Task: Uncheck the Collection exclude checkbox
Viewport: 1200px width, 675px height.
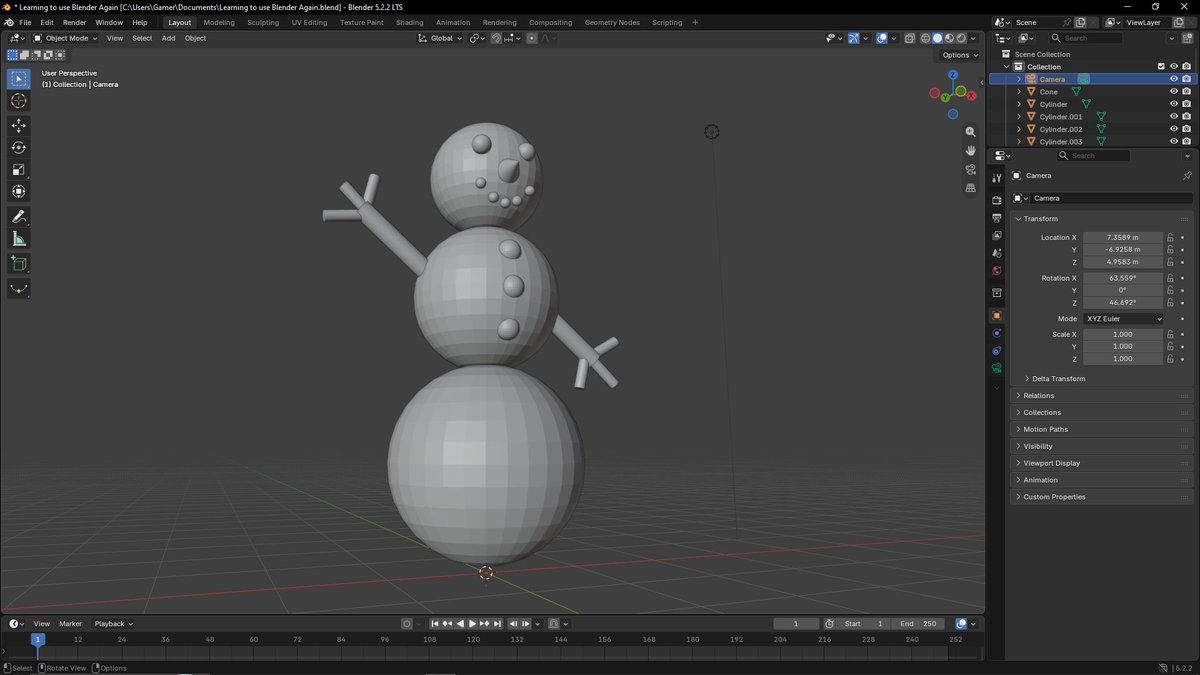Action: coord(1161,66)
